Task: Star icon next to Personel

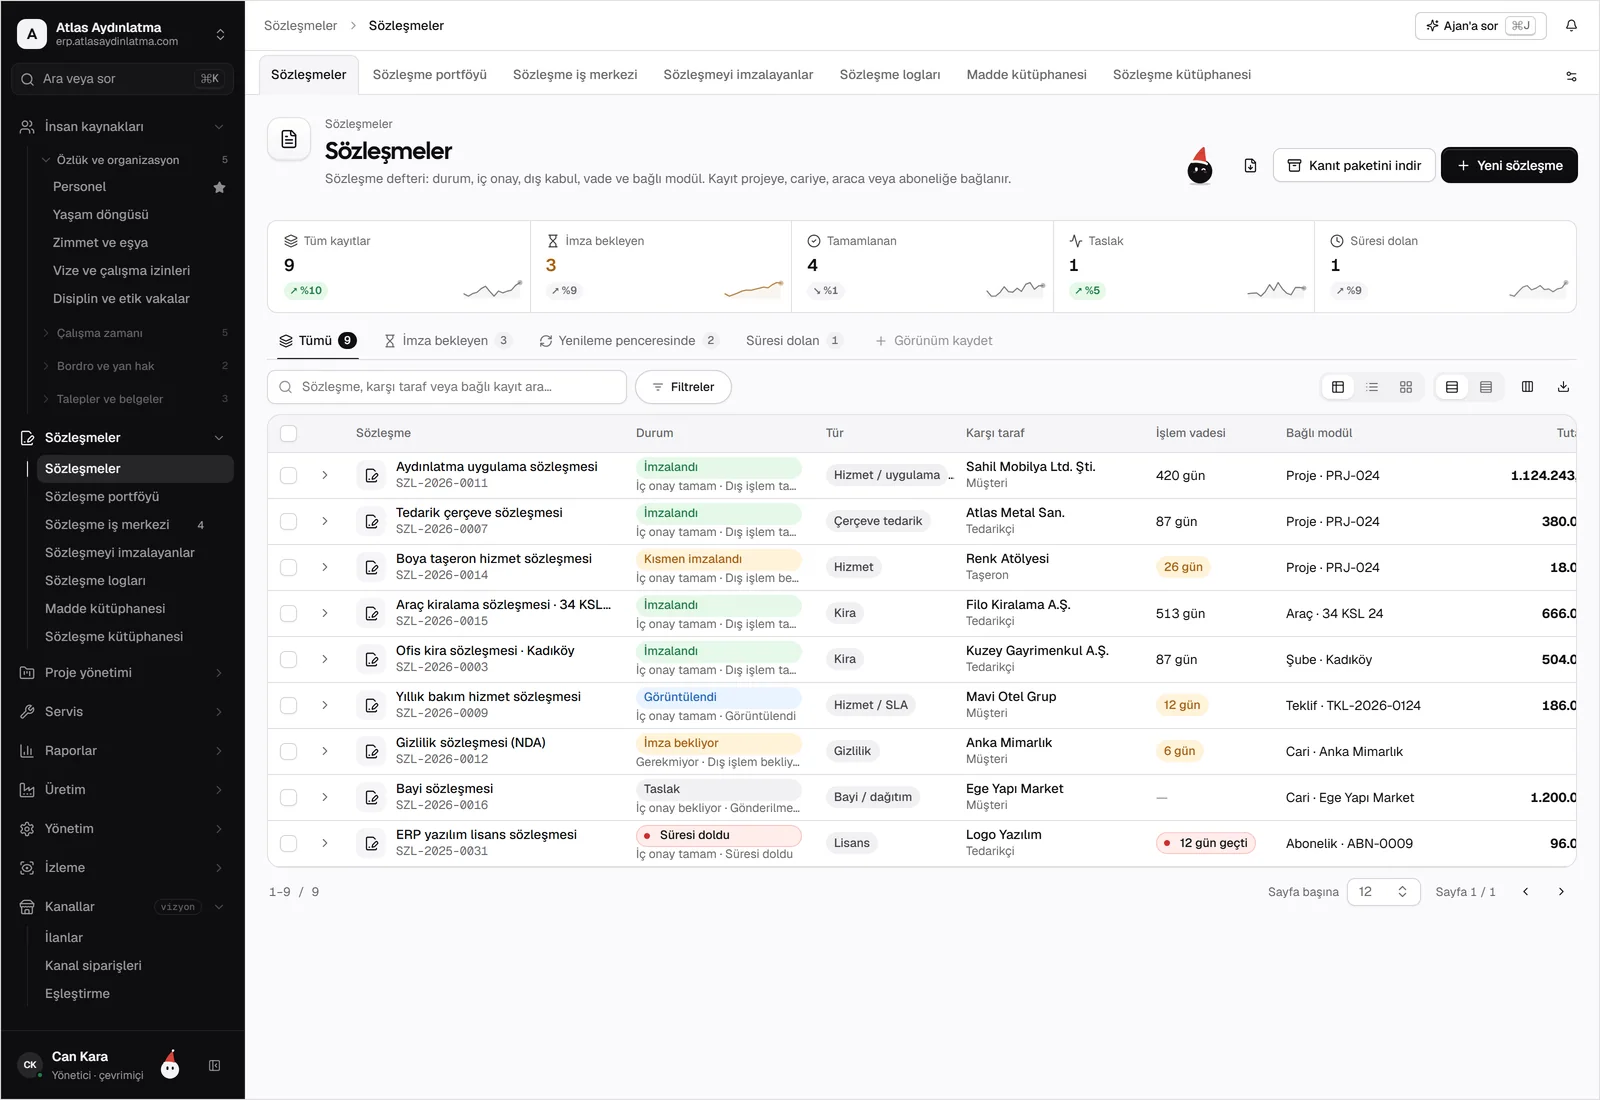Action: coord(219,187)
